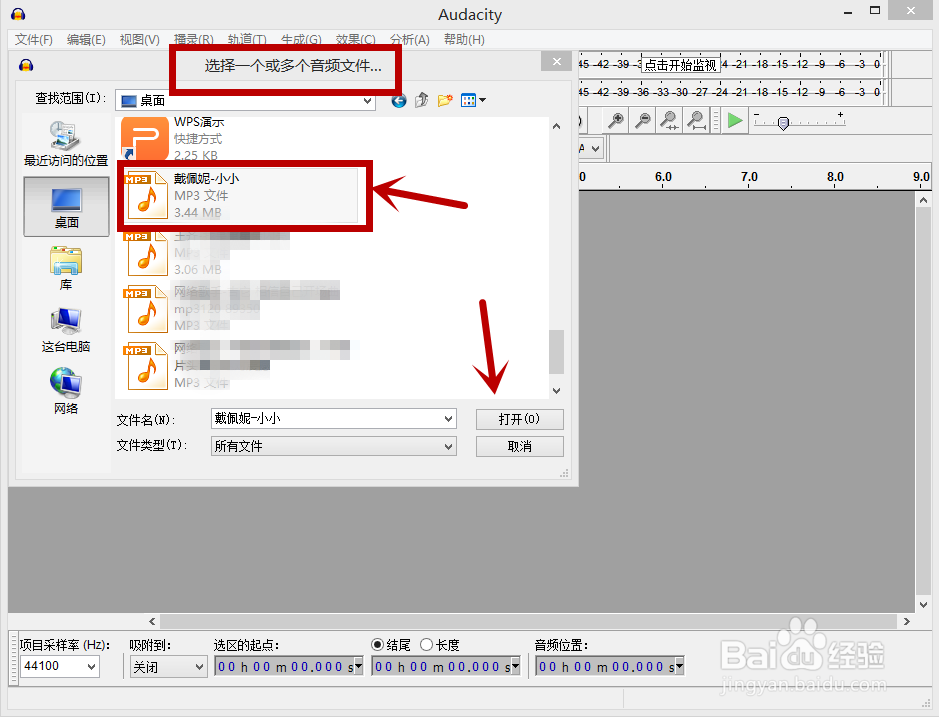Select the last MP3 file in list
Viewport: 939px width, 717px height.
(x=237, y=365)
